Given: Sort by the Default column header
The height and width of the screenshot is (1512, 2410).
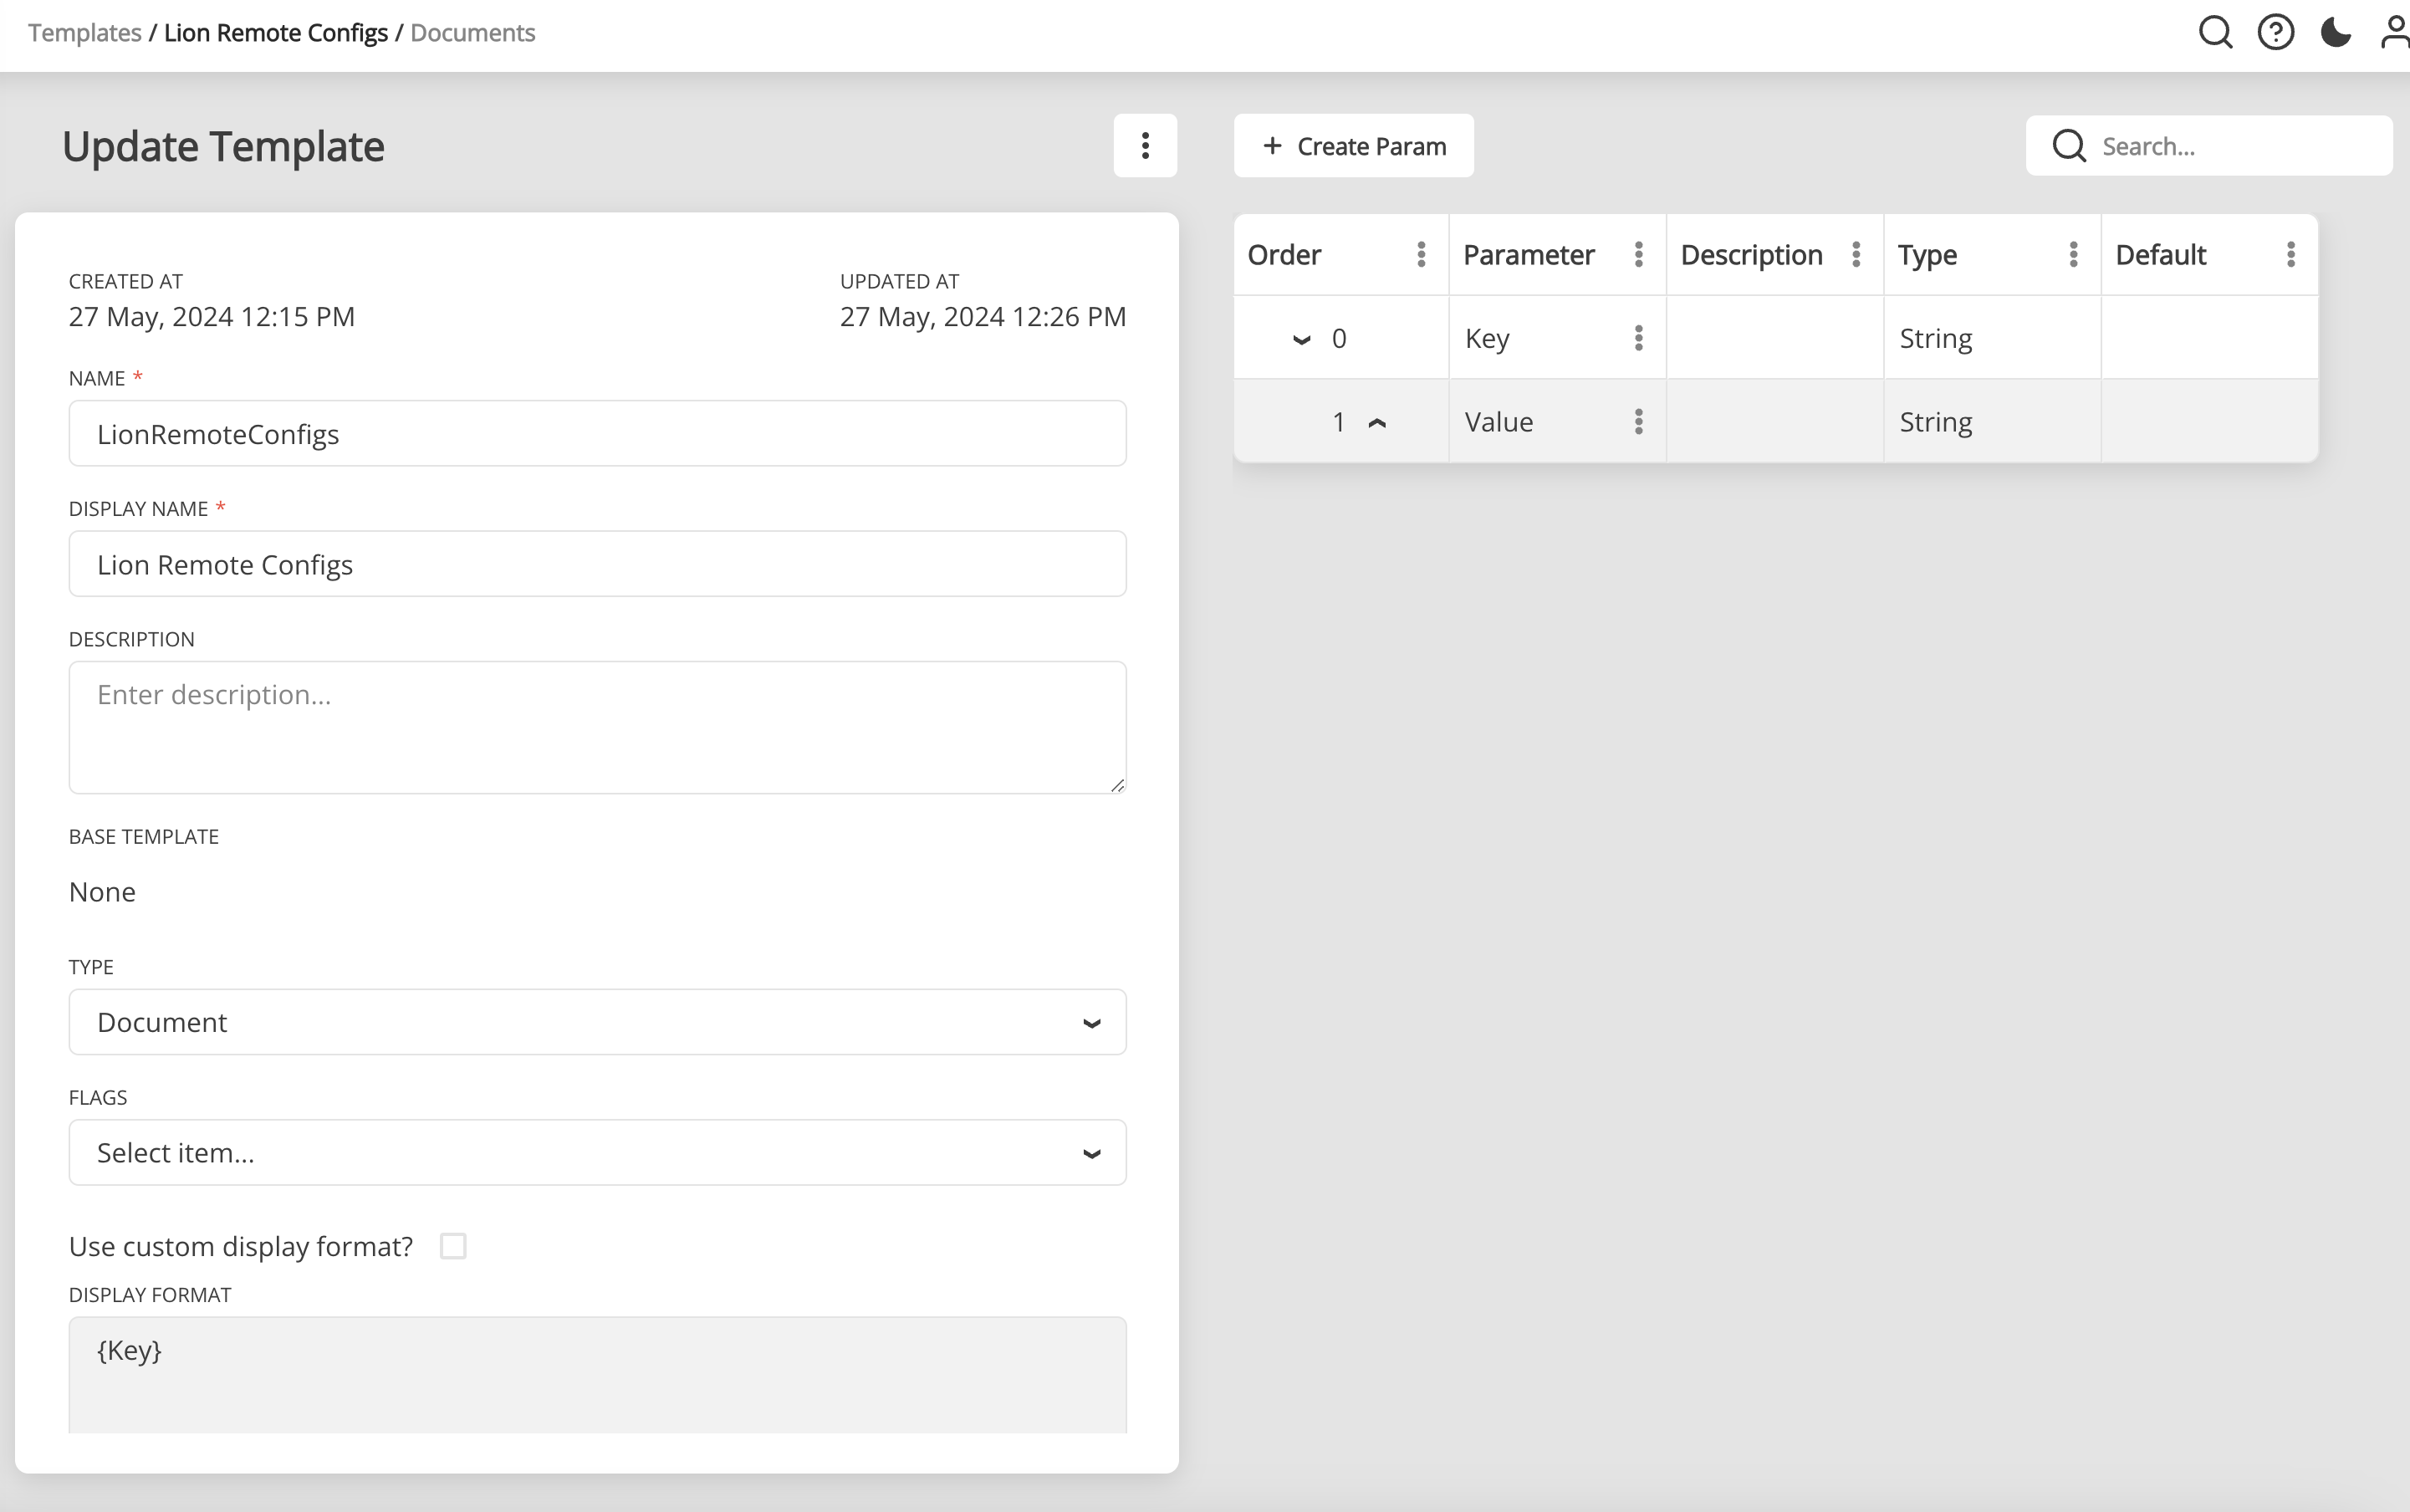Looking at the screenshot, I should coord(2160,255).
